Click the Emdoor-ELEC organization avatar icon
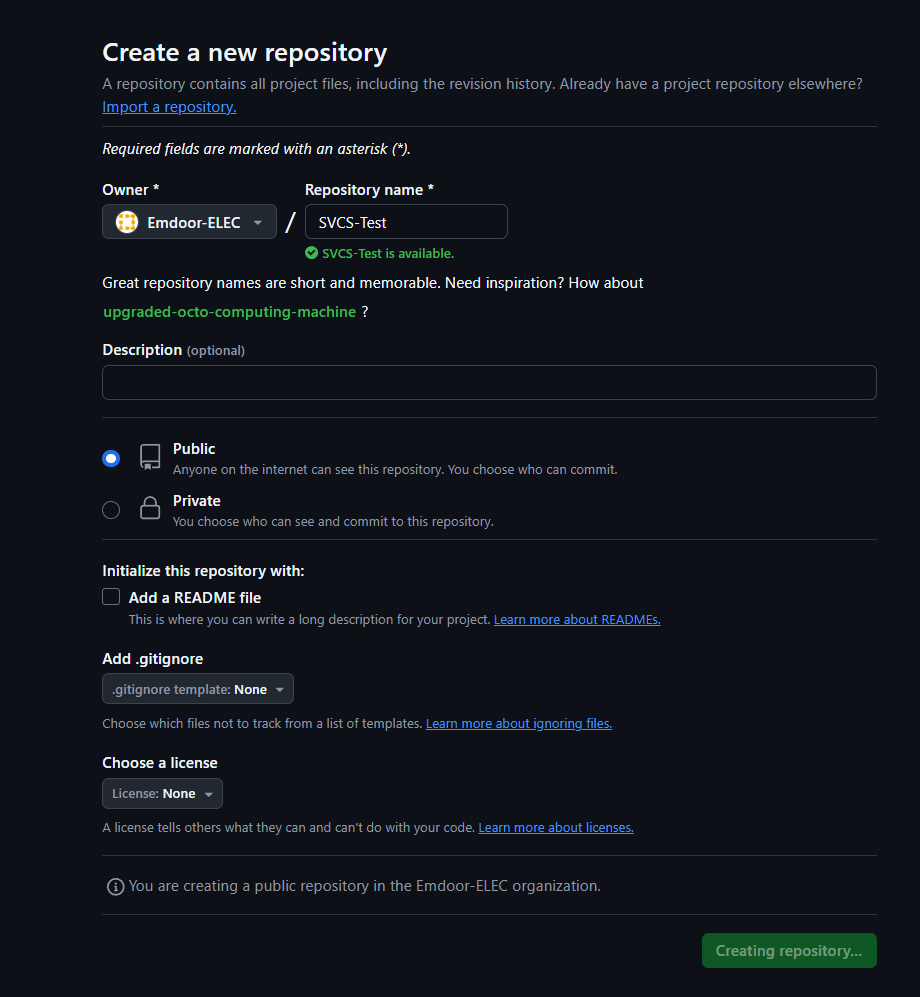Screen dimensions: 920x997 coord(127,222)
